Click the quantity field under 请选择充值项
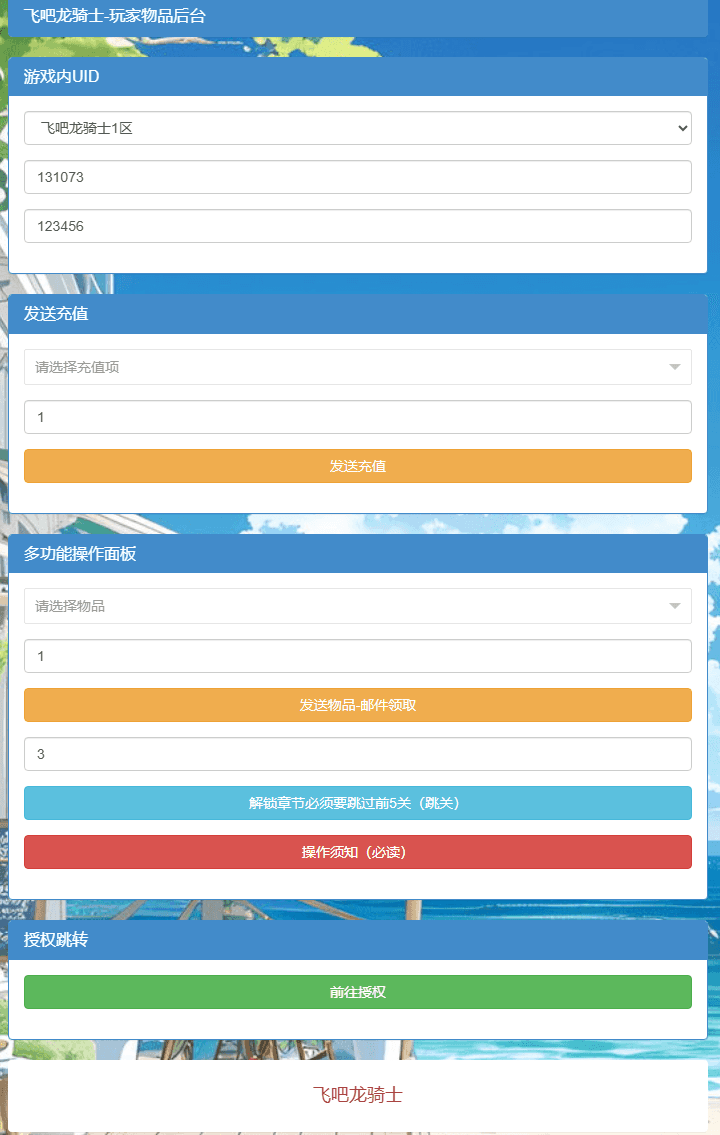 pos(357,418)
